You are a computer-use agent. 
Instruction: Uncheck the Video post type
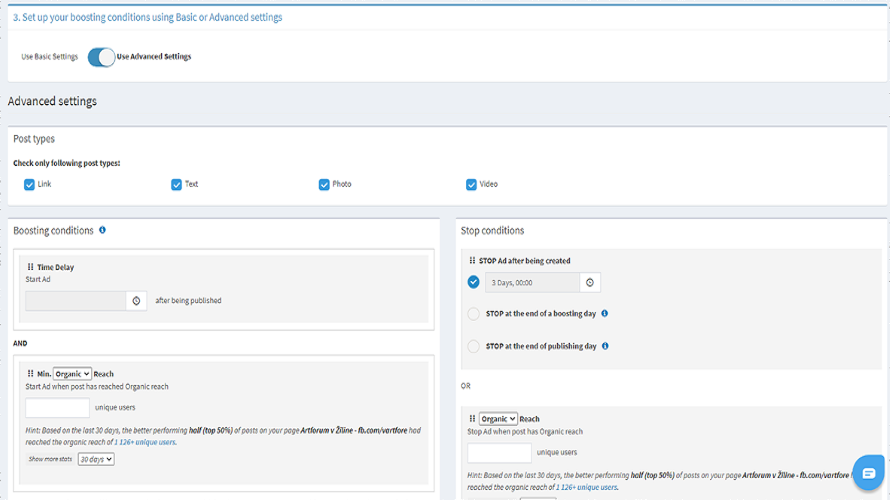(x=471, y=184)
